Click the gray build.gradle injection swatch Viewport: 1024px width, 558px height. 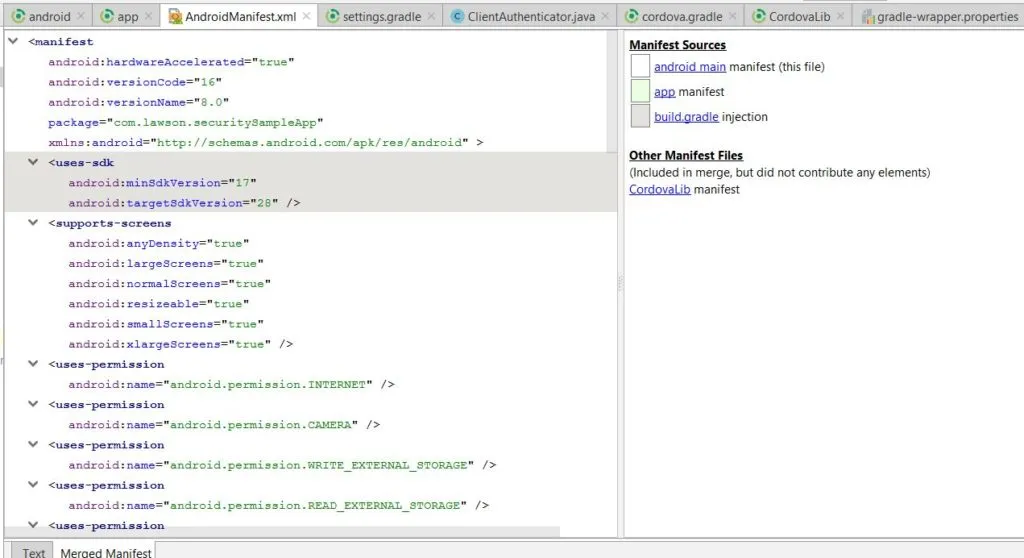coord(640,116)
